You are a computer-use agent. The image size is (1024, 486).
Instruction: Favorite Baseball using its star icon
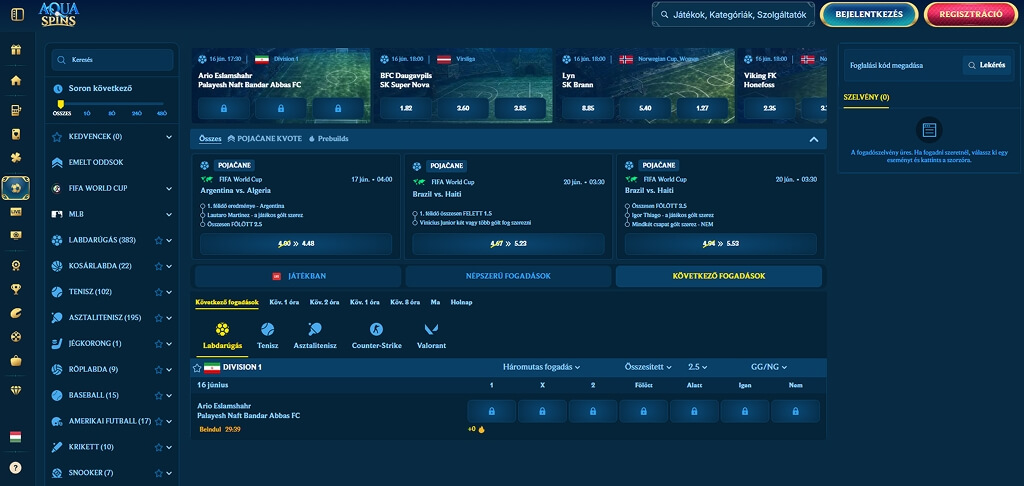(x=159, y=395)
